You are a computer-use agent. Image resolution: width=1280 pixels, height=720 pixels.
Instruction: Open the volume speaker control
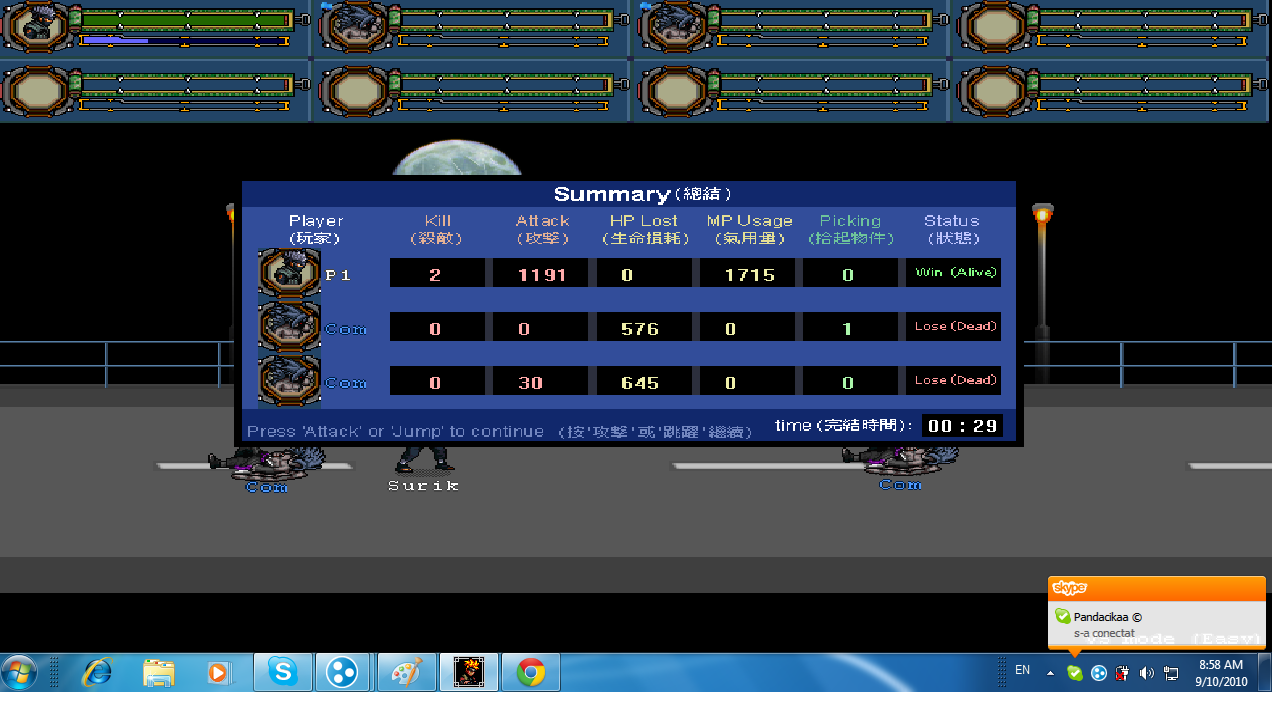(1147, 673)
